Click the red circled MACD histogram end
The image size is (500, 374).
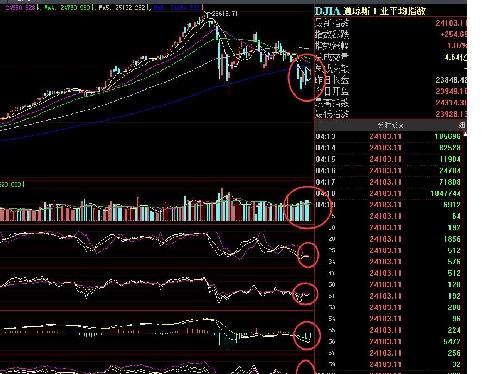[307, 335]
